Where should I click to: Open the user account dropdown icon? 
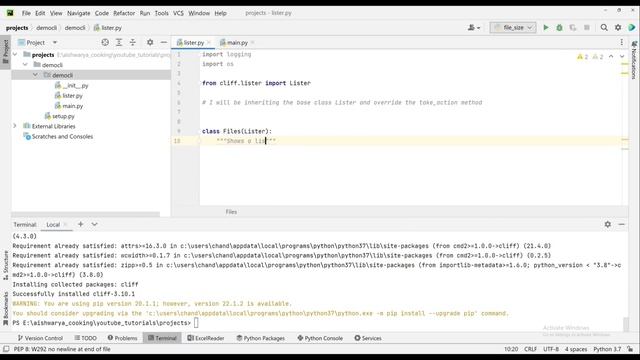coord(474,27)
